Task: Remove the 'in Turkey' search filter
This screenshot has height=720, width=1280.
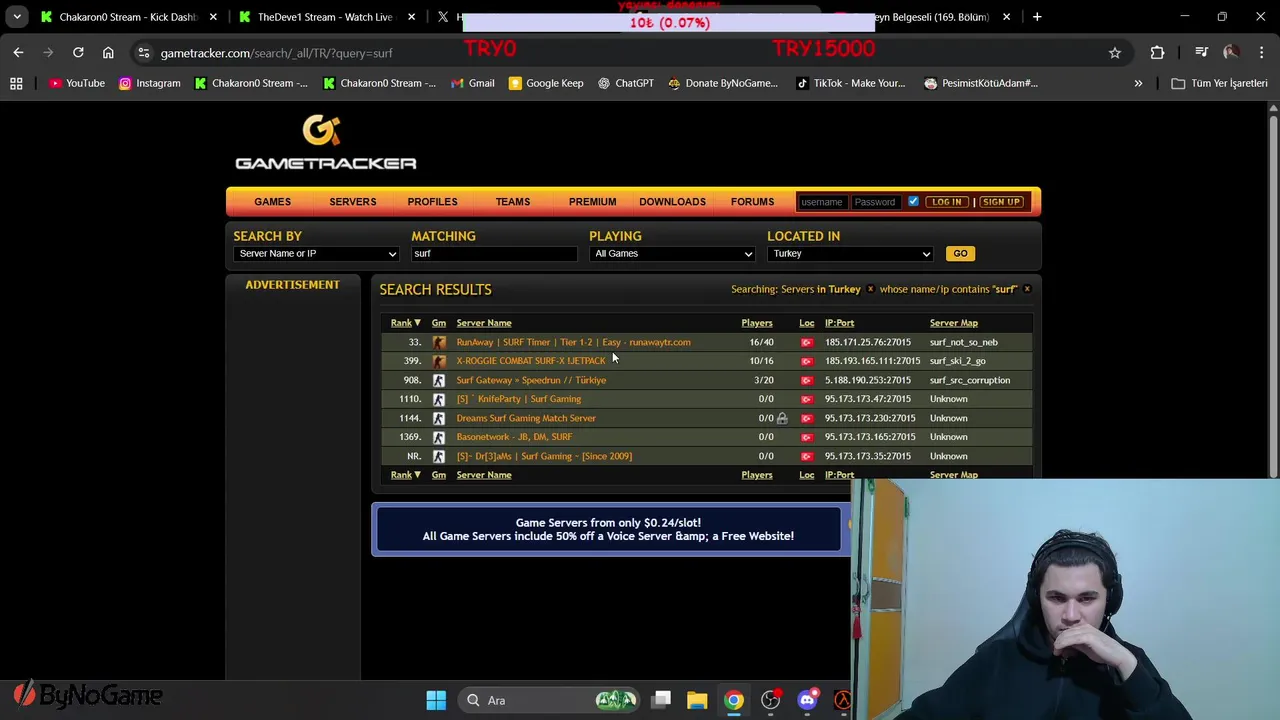Action: tap(870, 289)
